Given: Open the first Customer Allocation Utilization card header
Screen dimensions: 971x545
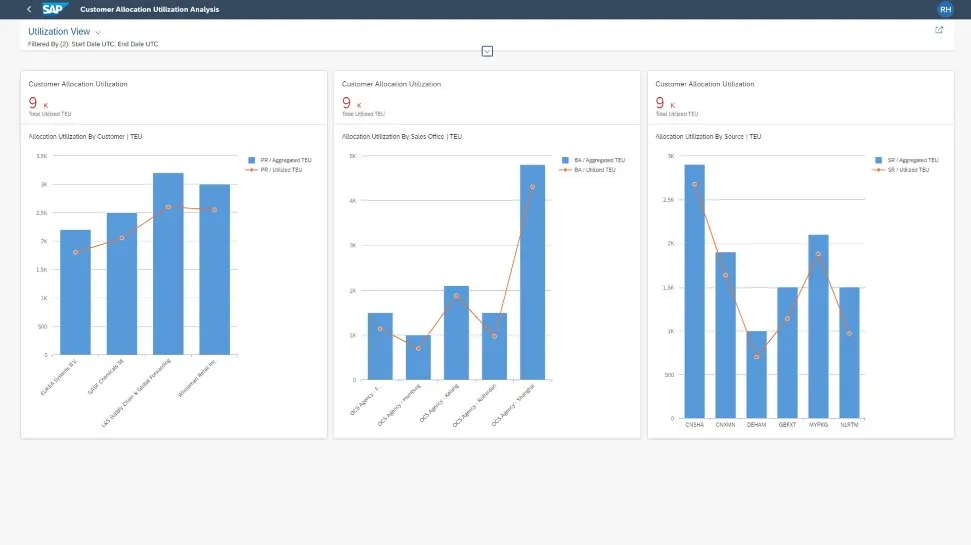Looking at the screenshot, I should 78,84.
